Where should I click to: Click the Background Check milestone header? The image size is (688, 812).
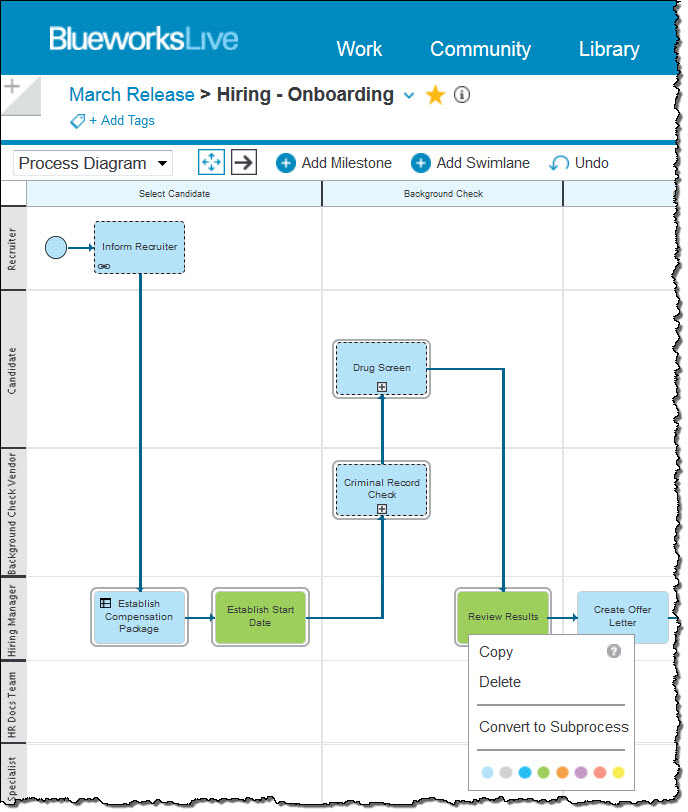tap(443, 194)
